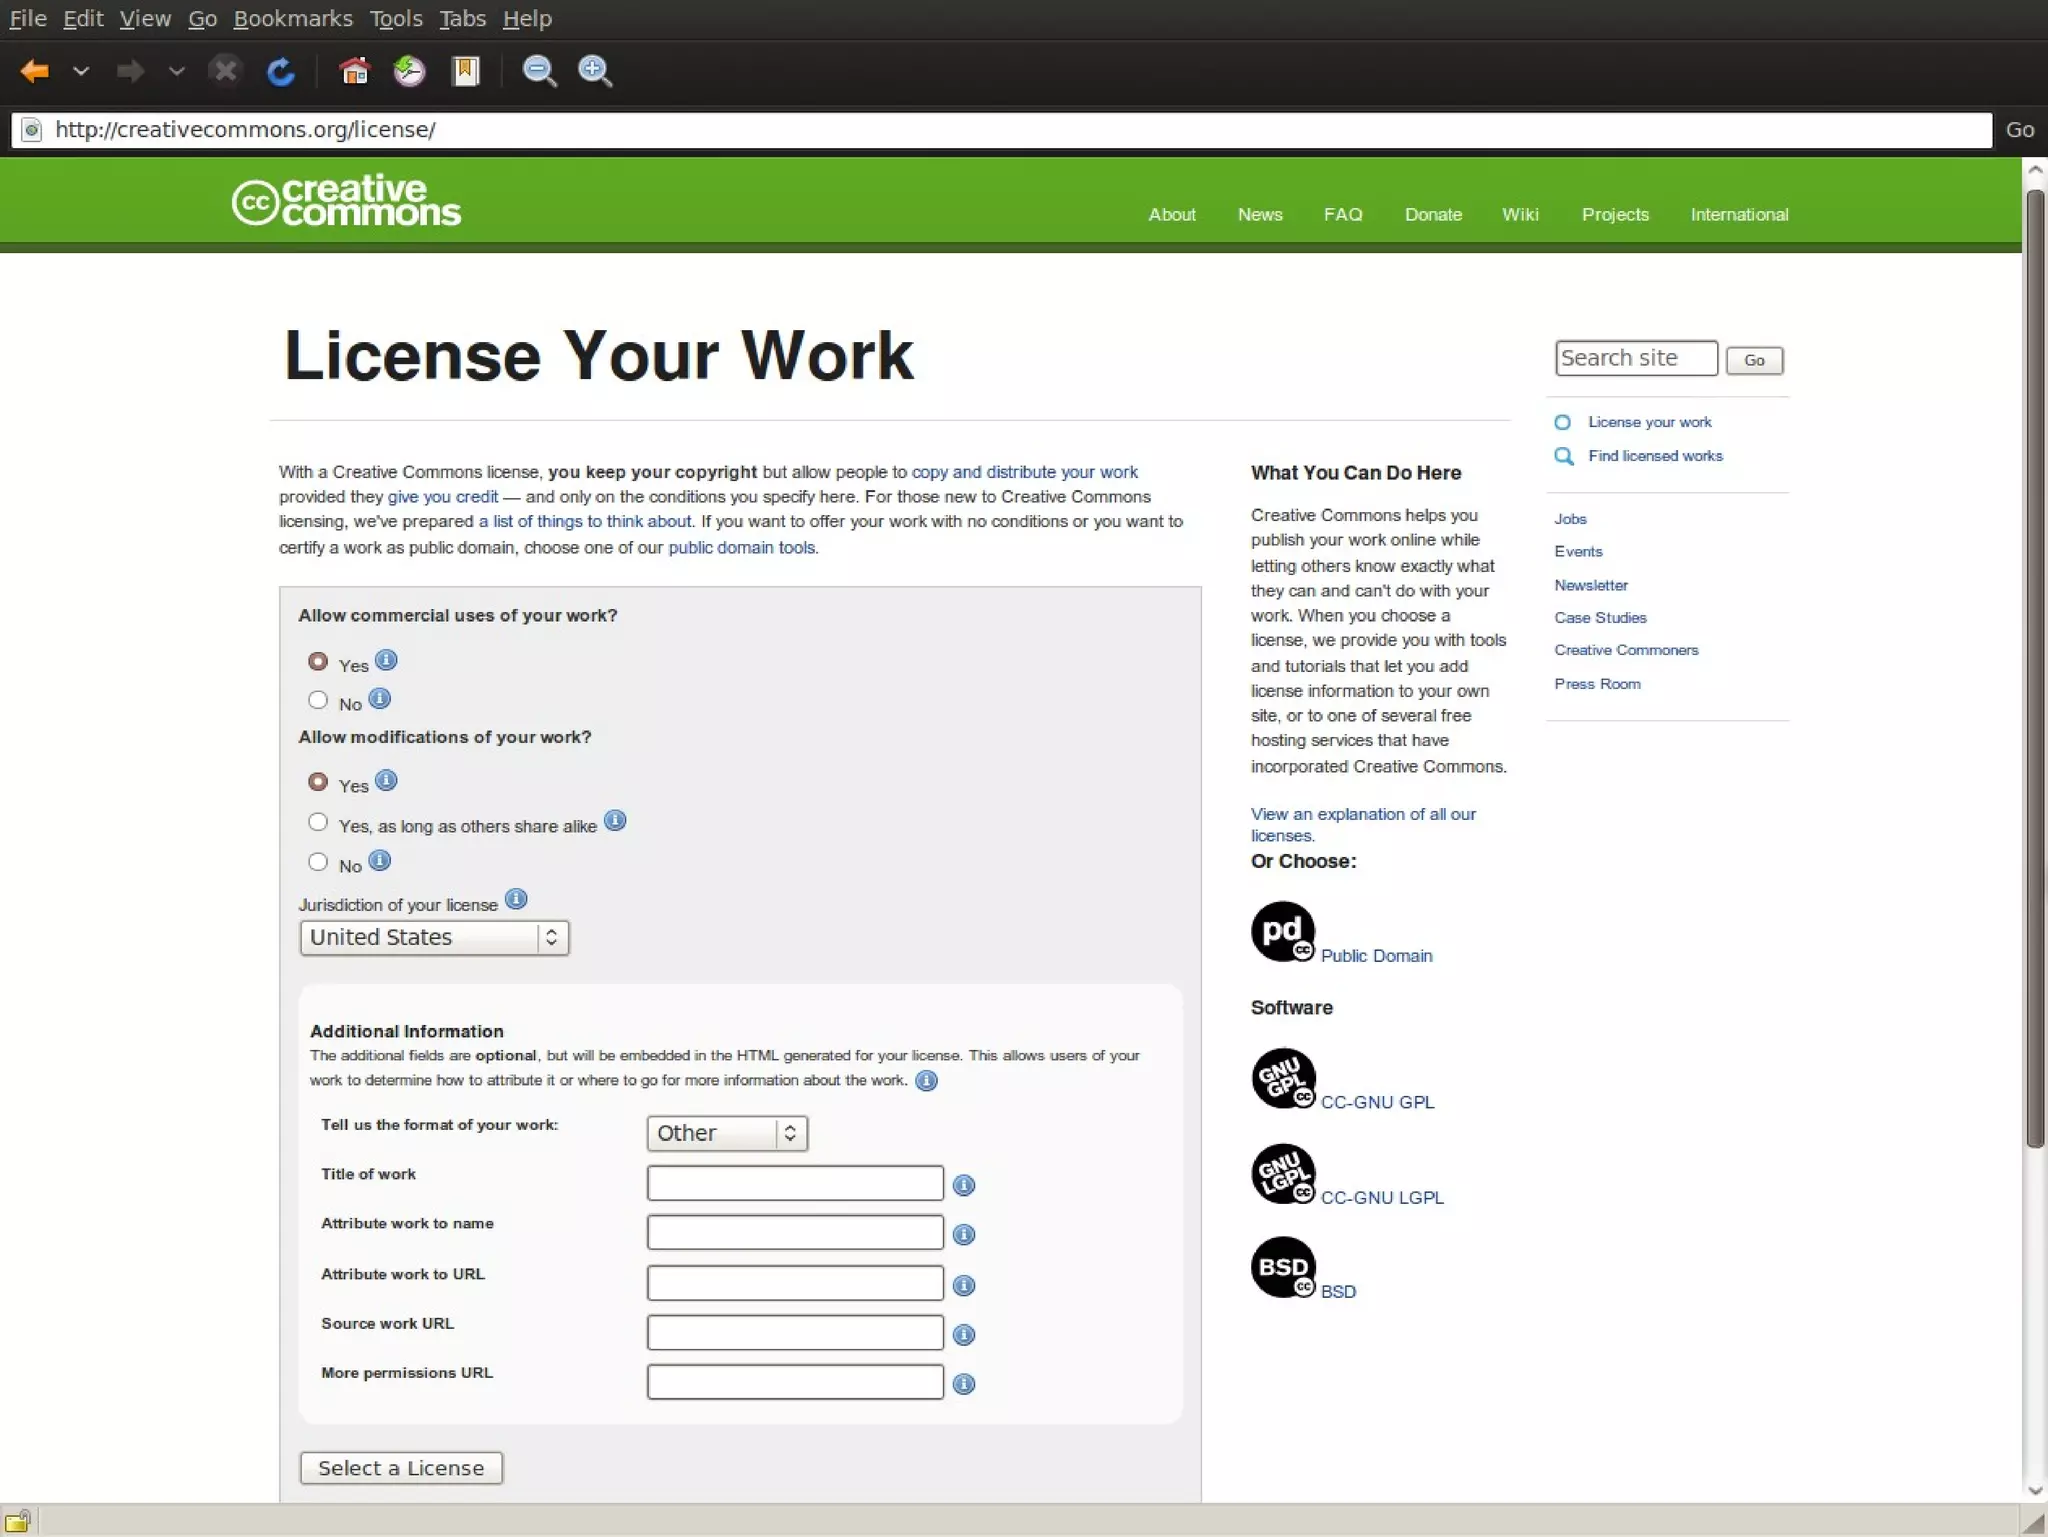Open the Tools menu
Screen dimensions: 2048x1537
(396, 19)
